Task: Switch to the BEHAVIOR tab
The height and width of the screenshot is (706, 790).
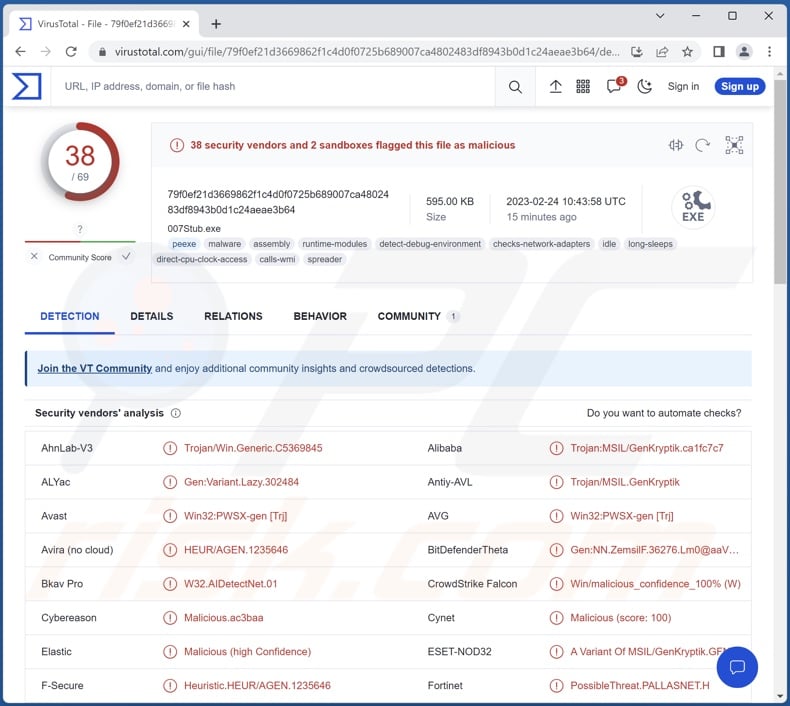Action: [320, 316]
